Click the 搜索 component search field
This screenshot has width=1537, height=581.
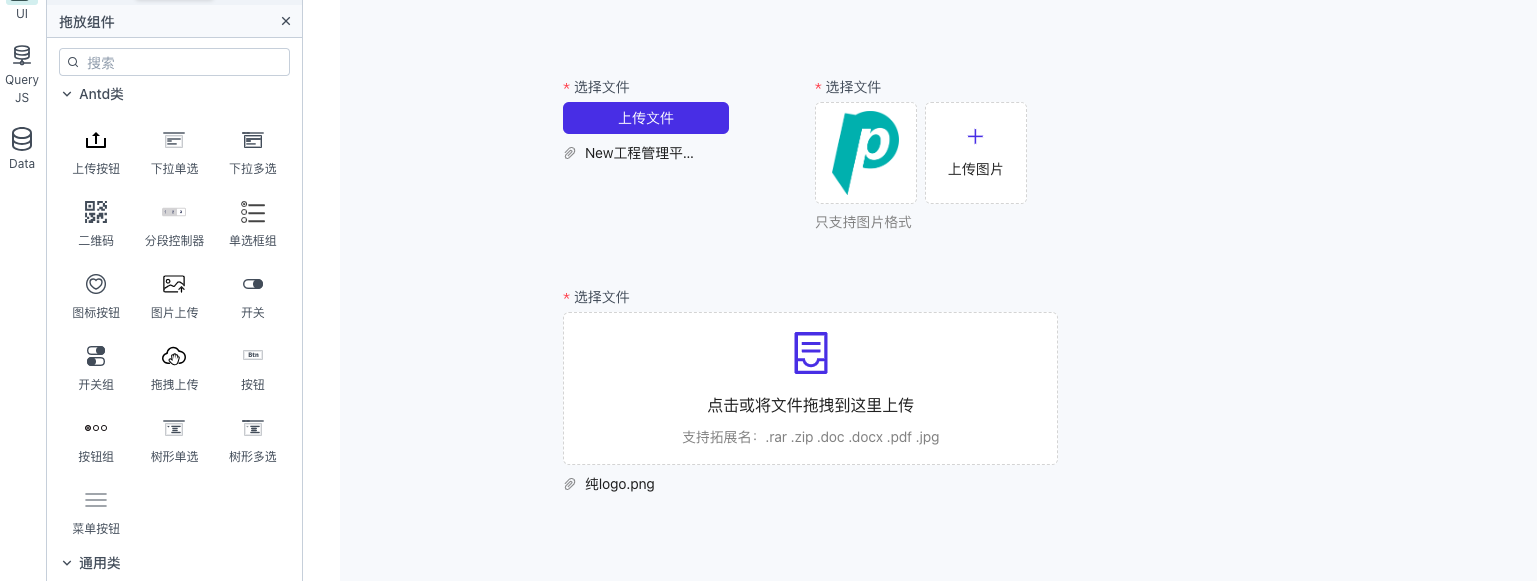[175, 62]
